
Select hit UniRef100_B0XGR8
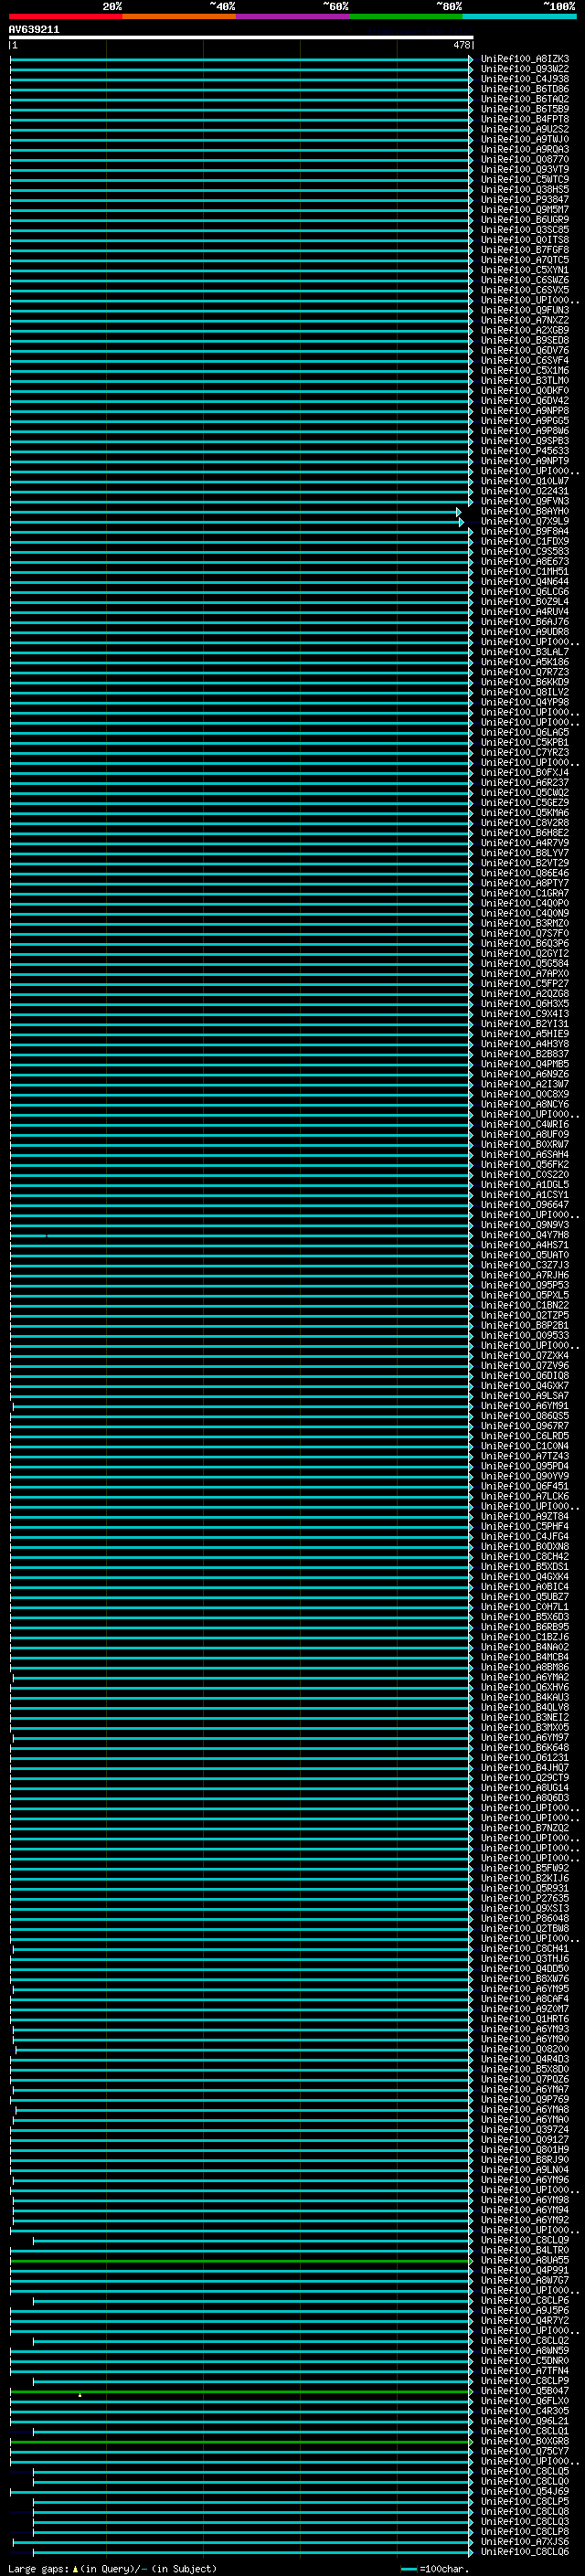pyautogui.click(x=524, y=2441)
